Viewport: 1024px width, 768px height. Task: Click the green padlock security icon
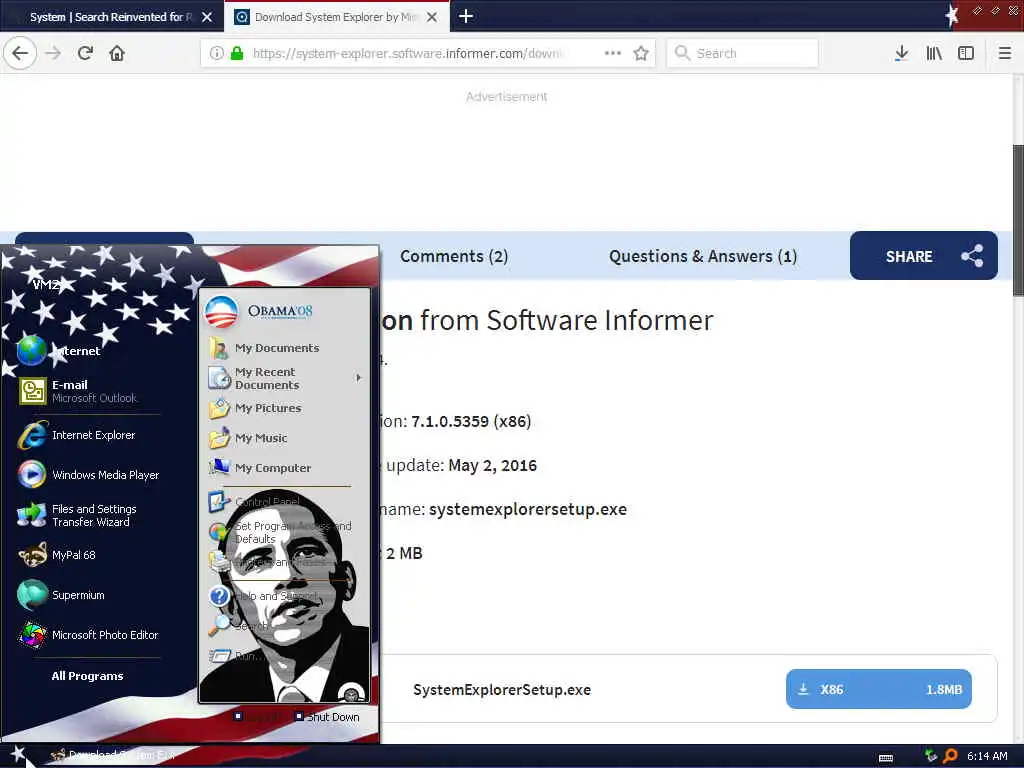click(237, 53)
